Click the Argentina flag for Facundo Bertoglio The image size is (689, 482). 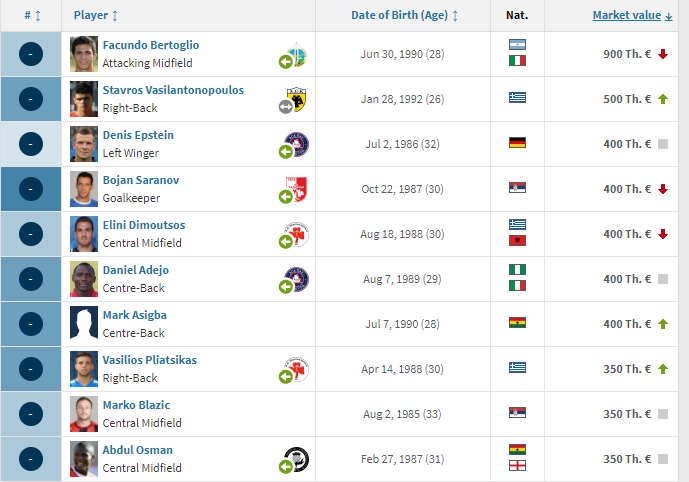click(x=517, y=44)
